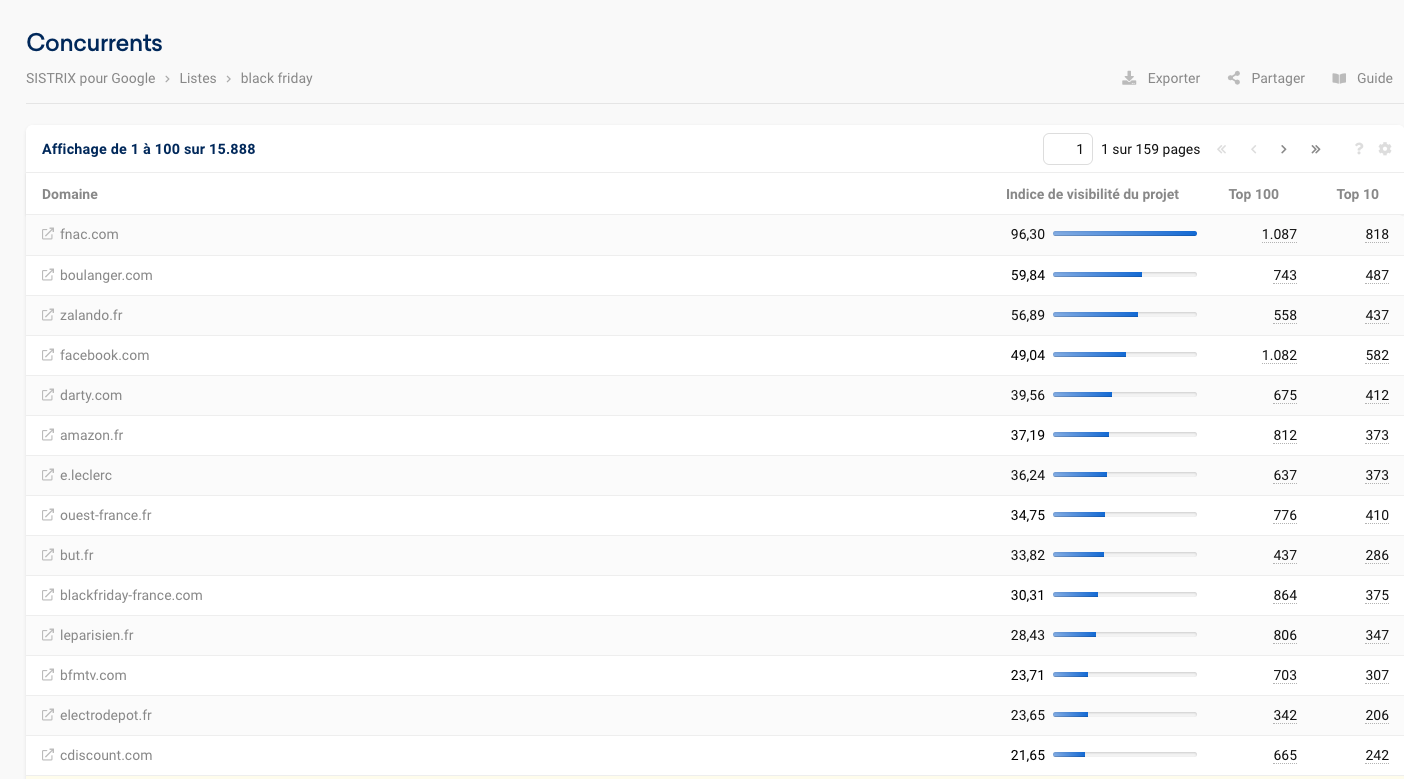This screenshot has height=779, width=1404.
Task: Open table settings gear icon
Action: (1385, 149)
